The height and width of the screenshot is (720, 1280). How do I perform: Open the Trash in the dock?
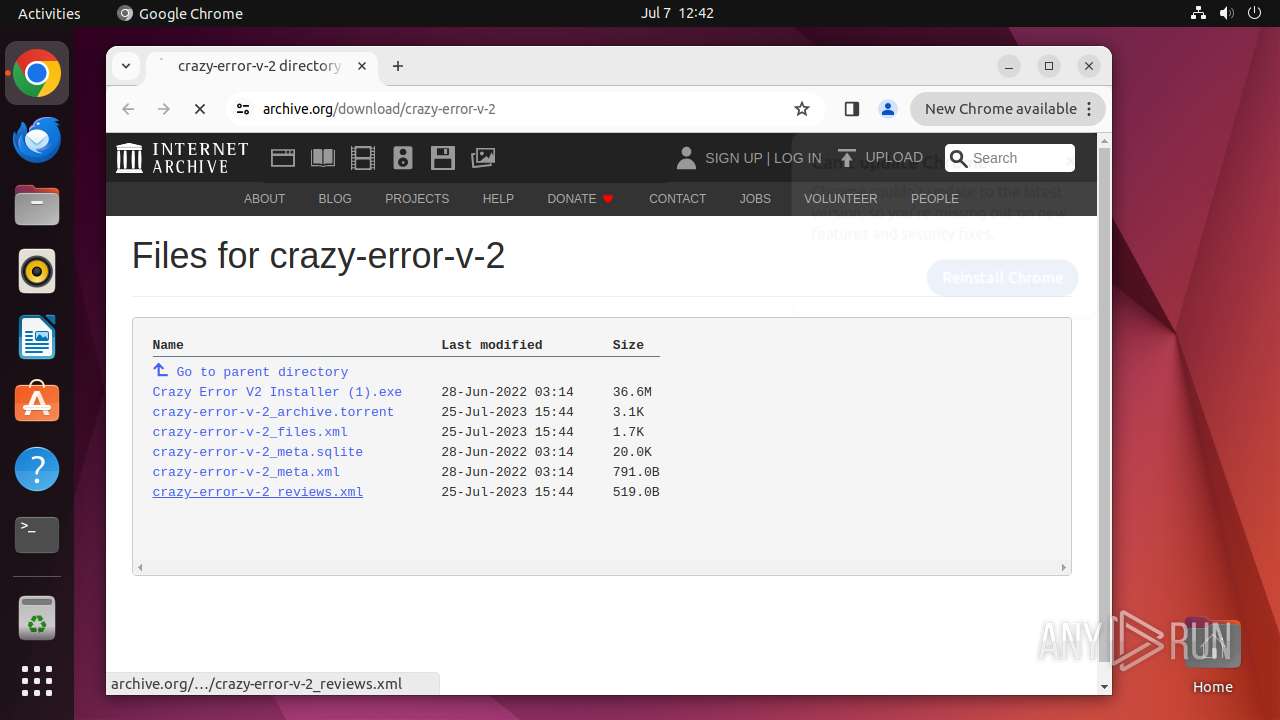(37, 618)
